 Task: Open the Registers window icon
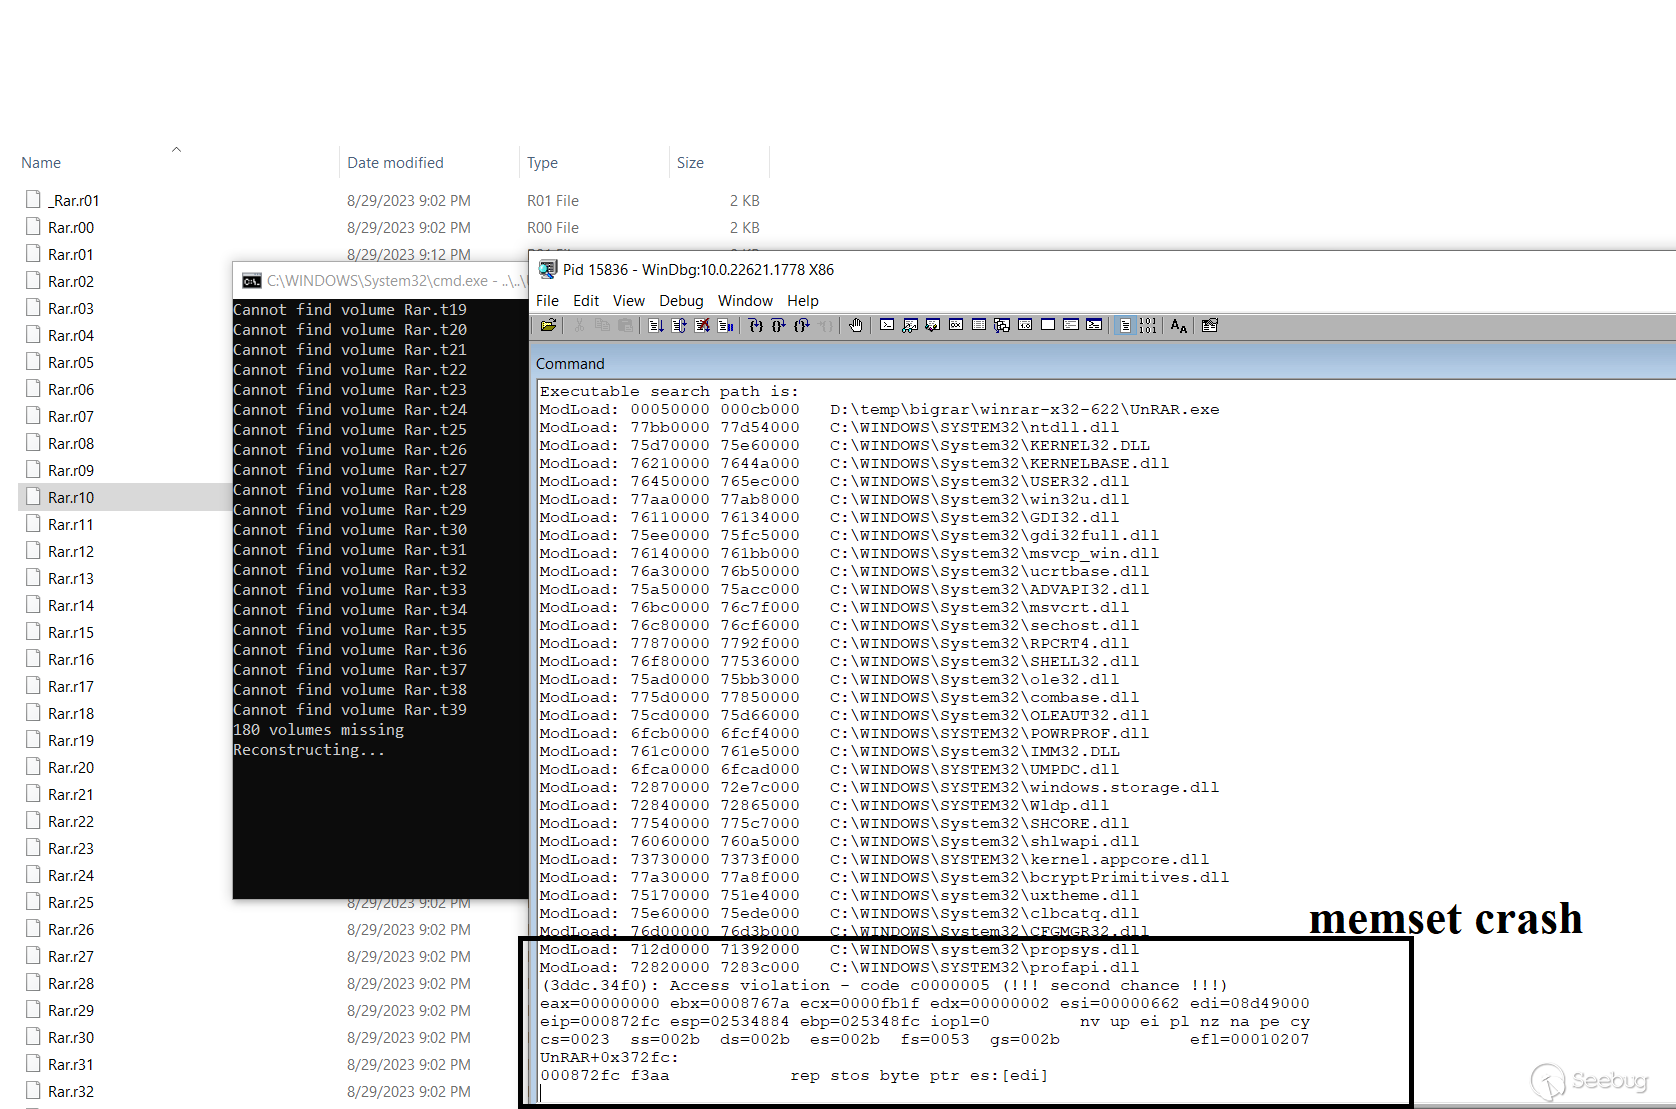(x=956, y=326)
